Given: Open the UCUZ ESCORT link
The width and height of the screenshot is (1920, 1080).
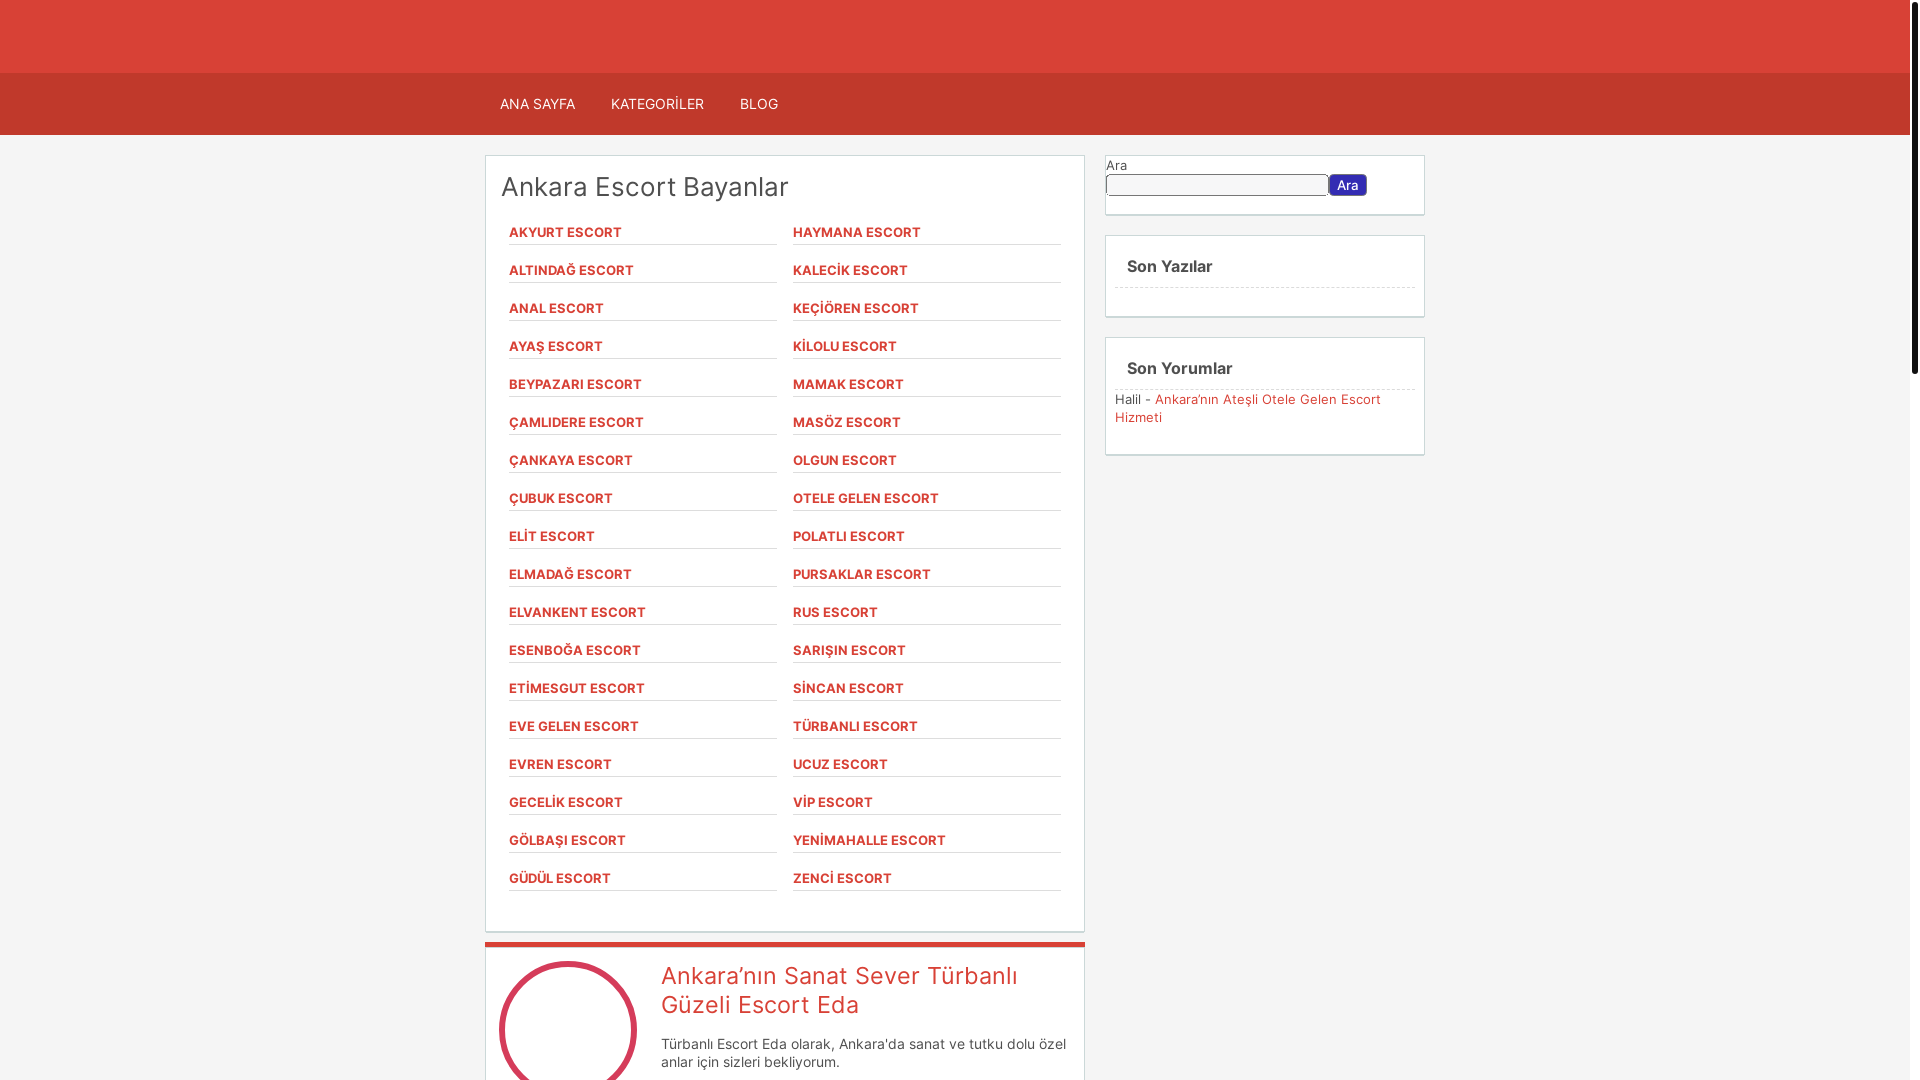Looking at the screenshot, I should 840,764.
